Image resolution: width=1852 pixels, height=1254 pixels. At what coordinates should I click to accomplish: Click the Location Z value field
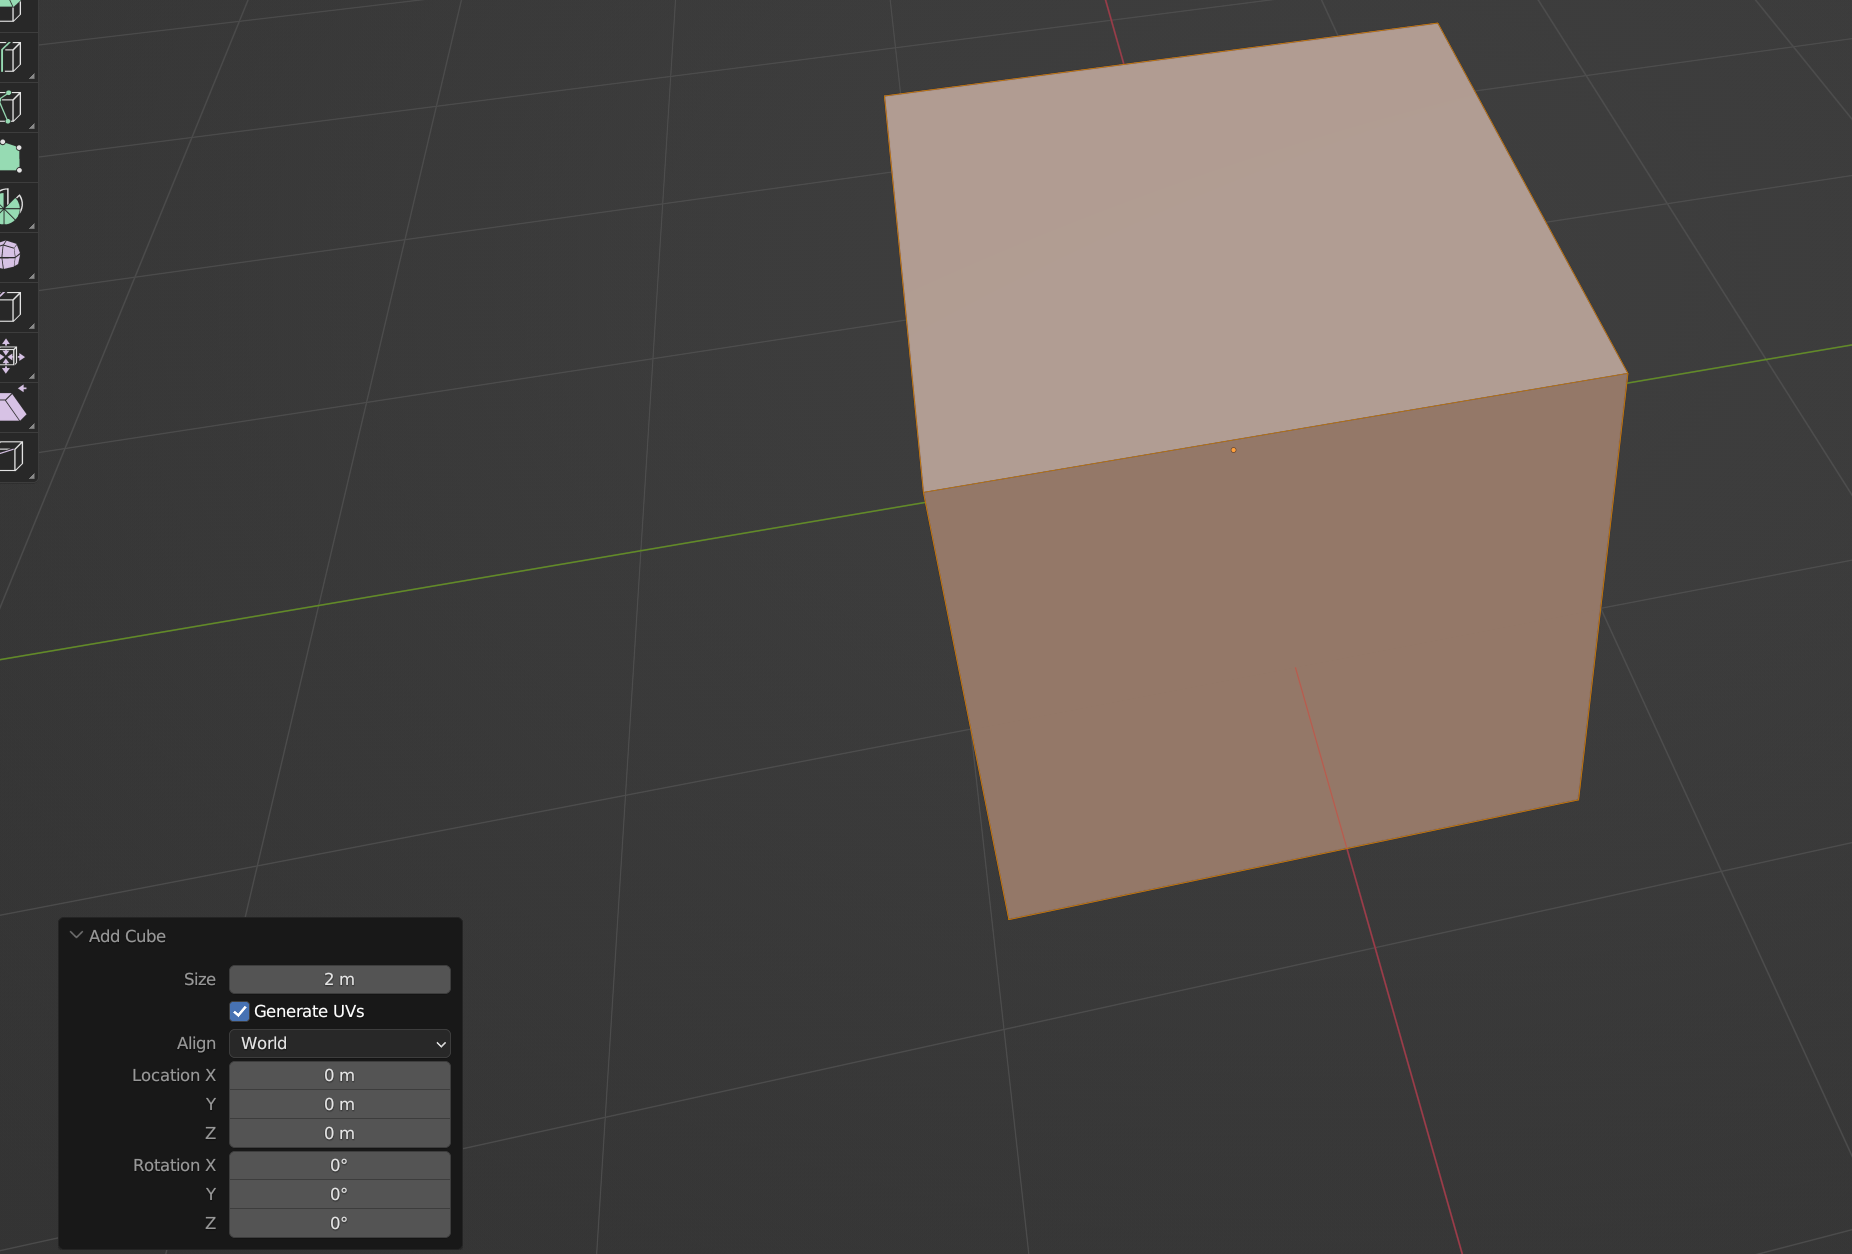click(x=340, y=1133)
